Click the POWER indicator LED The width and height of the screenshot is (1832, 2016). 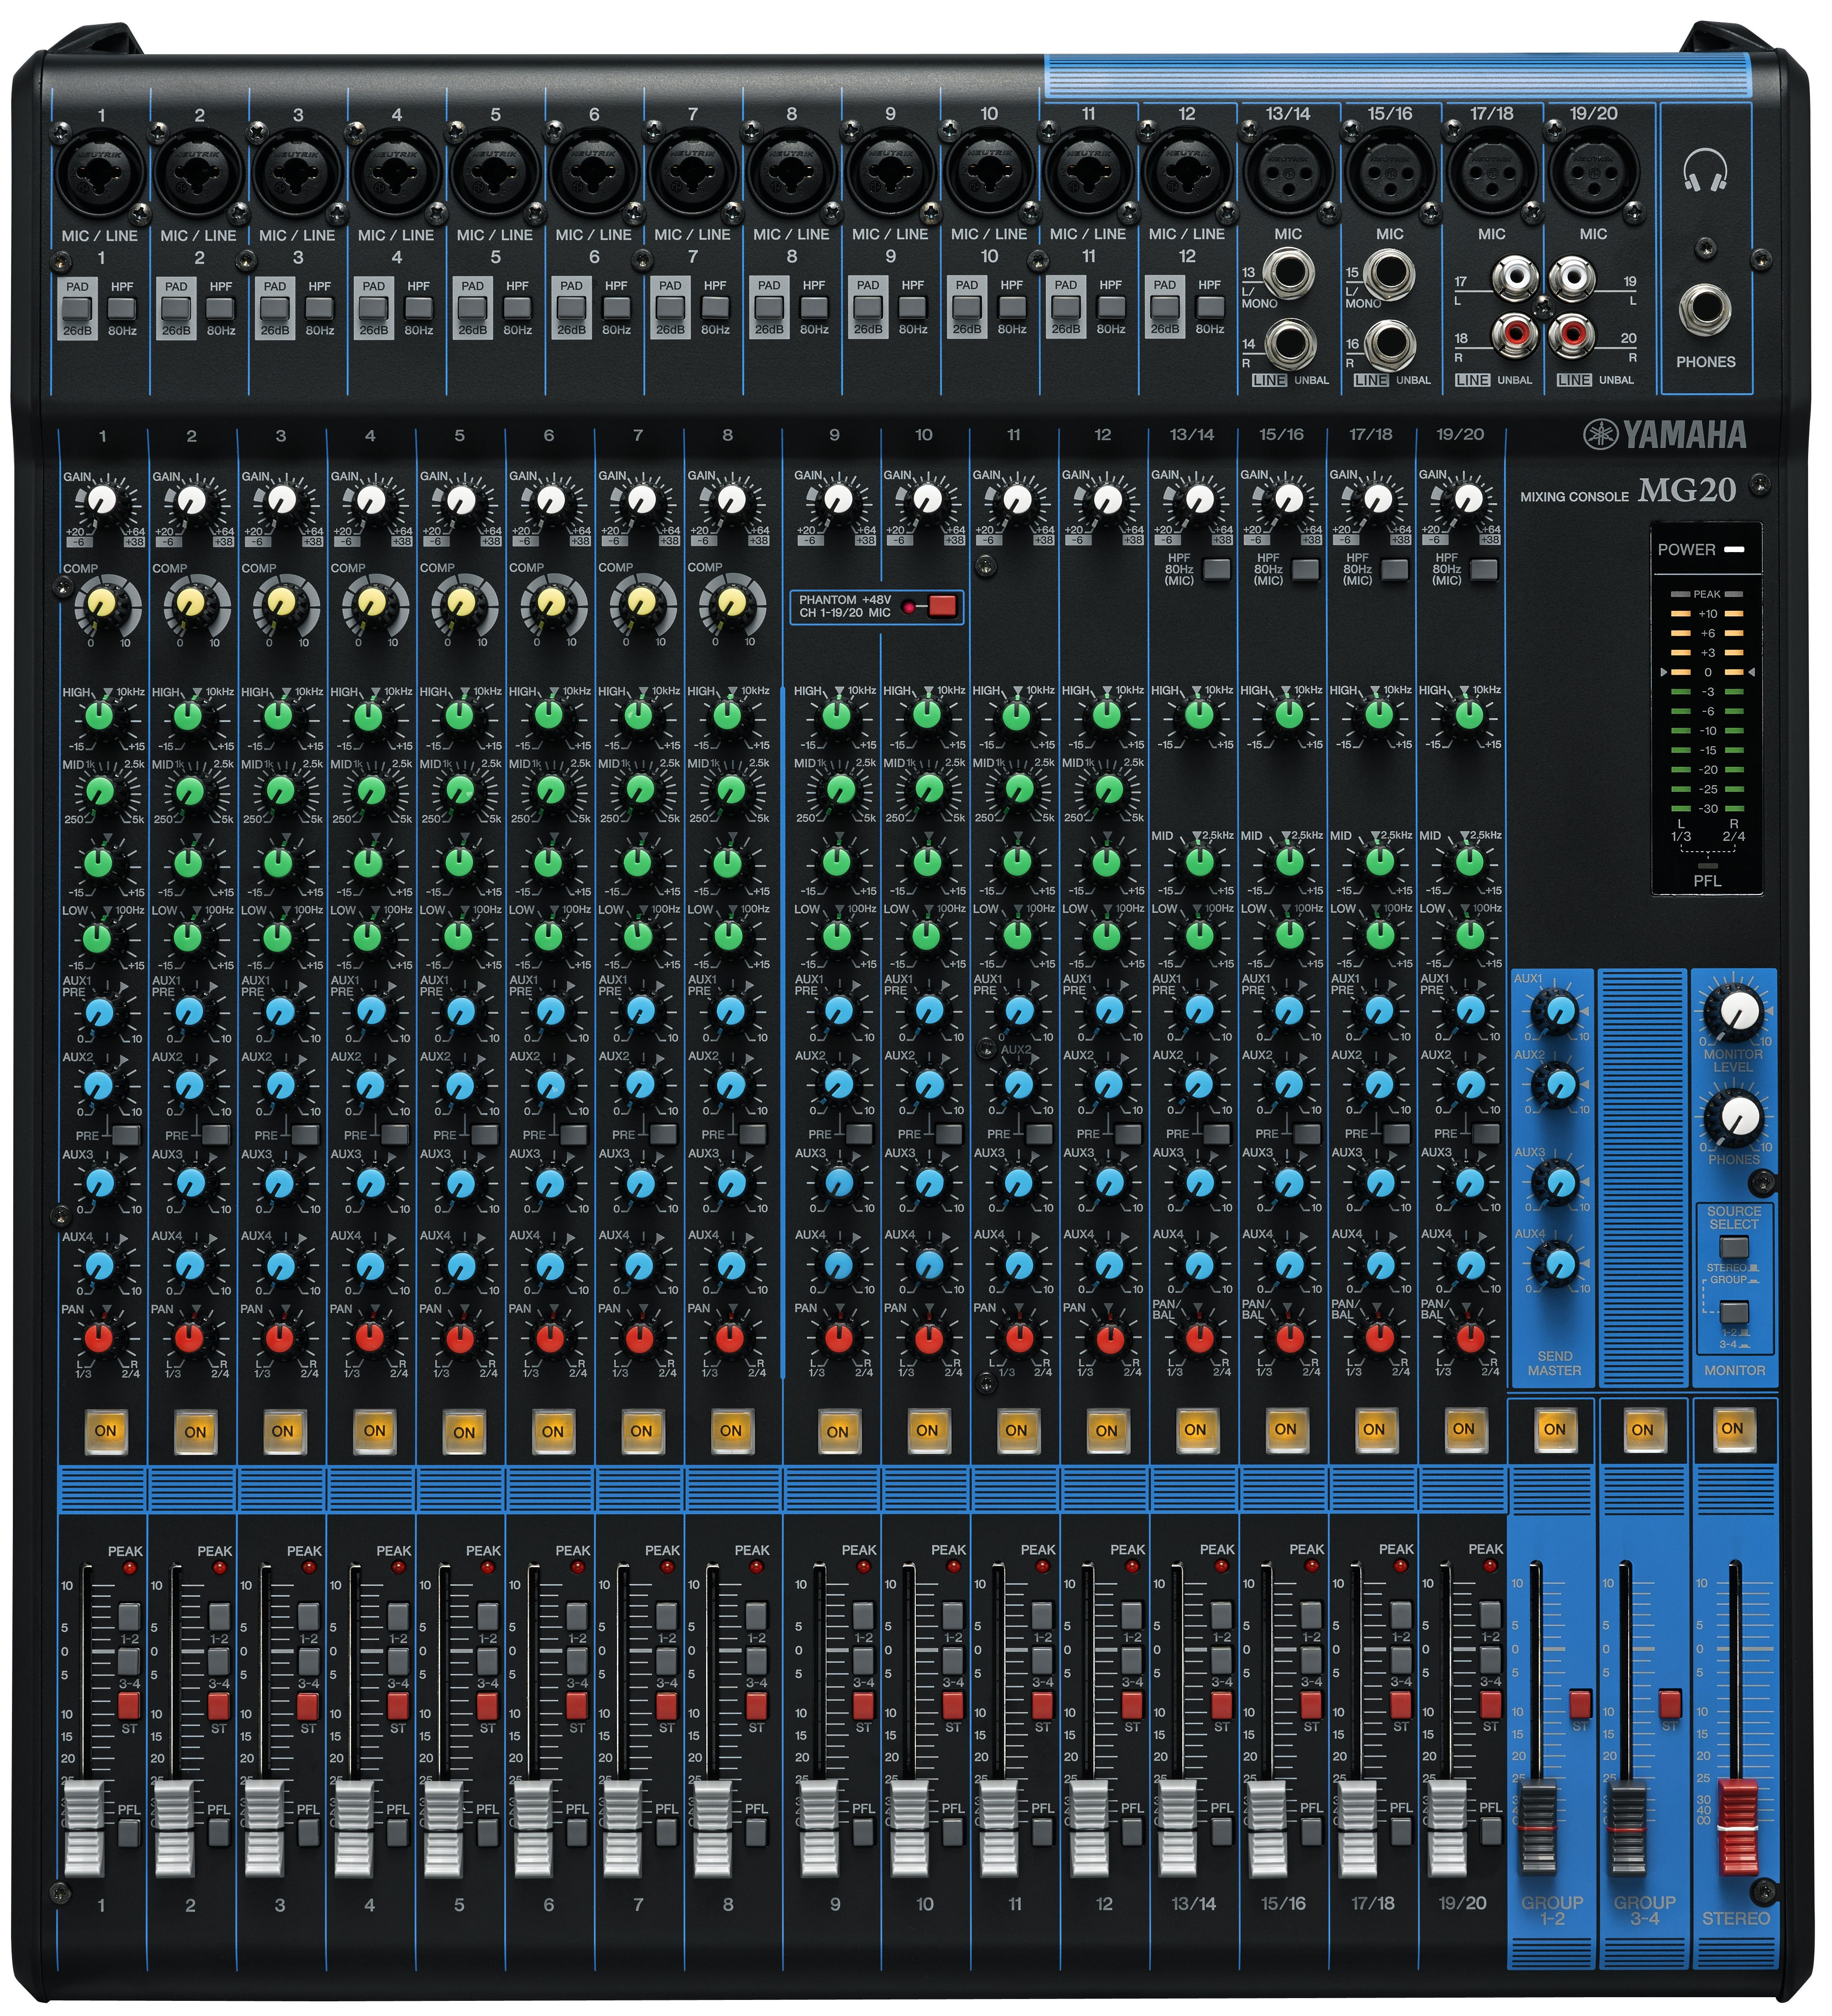(x=1733, y=550)
